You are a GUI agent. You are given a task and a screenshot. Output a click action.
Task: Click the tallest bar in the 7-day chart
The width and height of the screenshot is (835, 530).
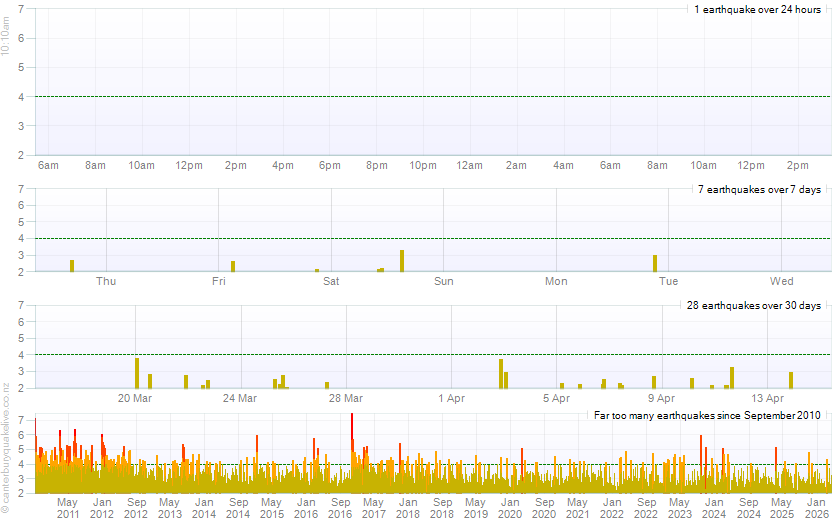[x=402, y=261]
